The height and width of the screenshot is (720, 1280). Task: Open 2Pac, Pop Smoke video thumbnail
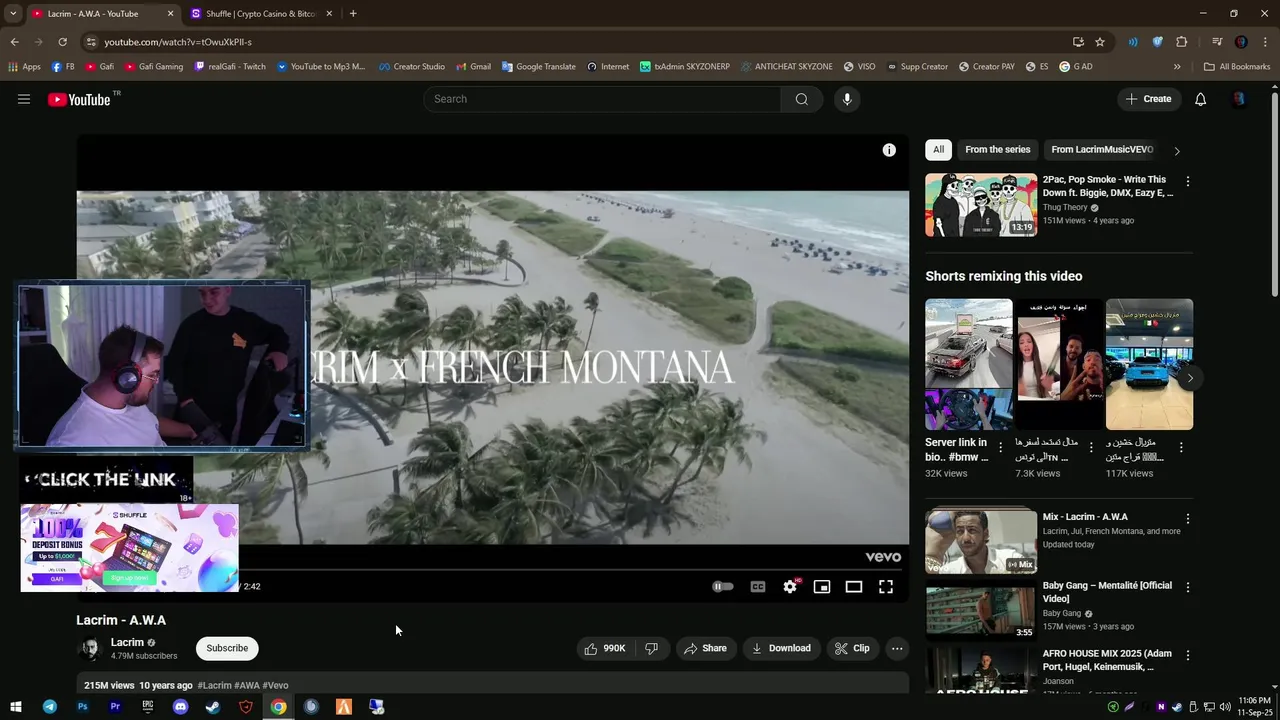point(981,205)
